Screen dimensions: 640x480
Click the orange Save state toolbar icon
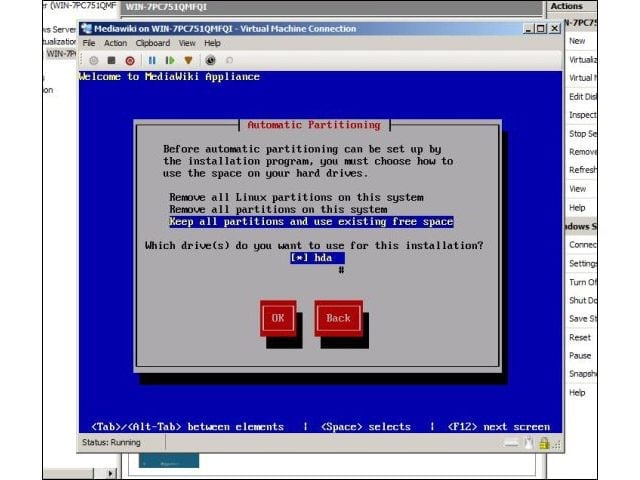click(x=188, y=60)
